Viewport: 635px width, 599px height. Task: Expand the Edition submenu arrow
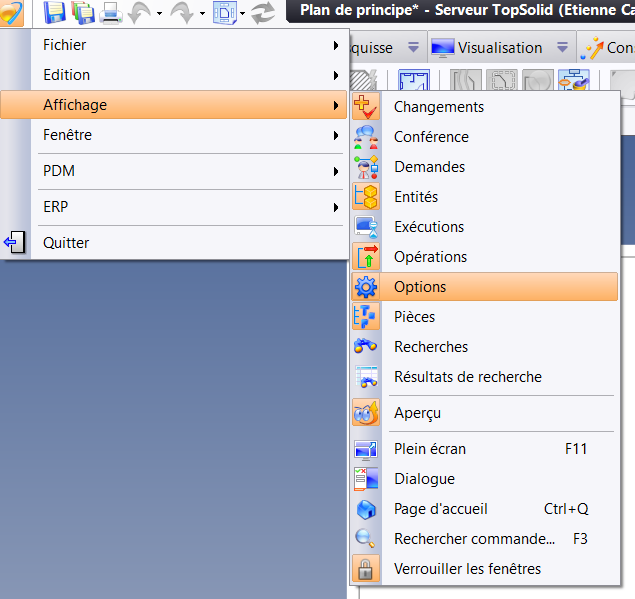point(336,75)
